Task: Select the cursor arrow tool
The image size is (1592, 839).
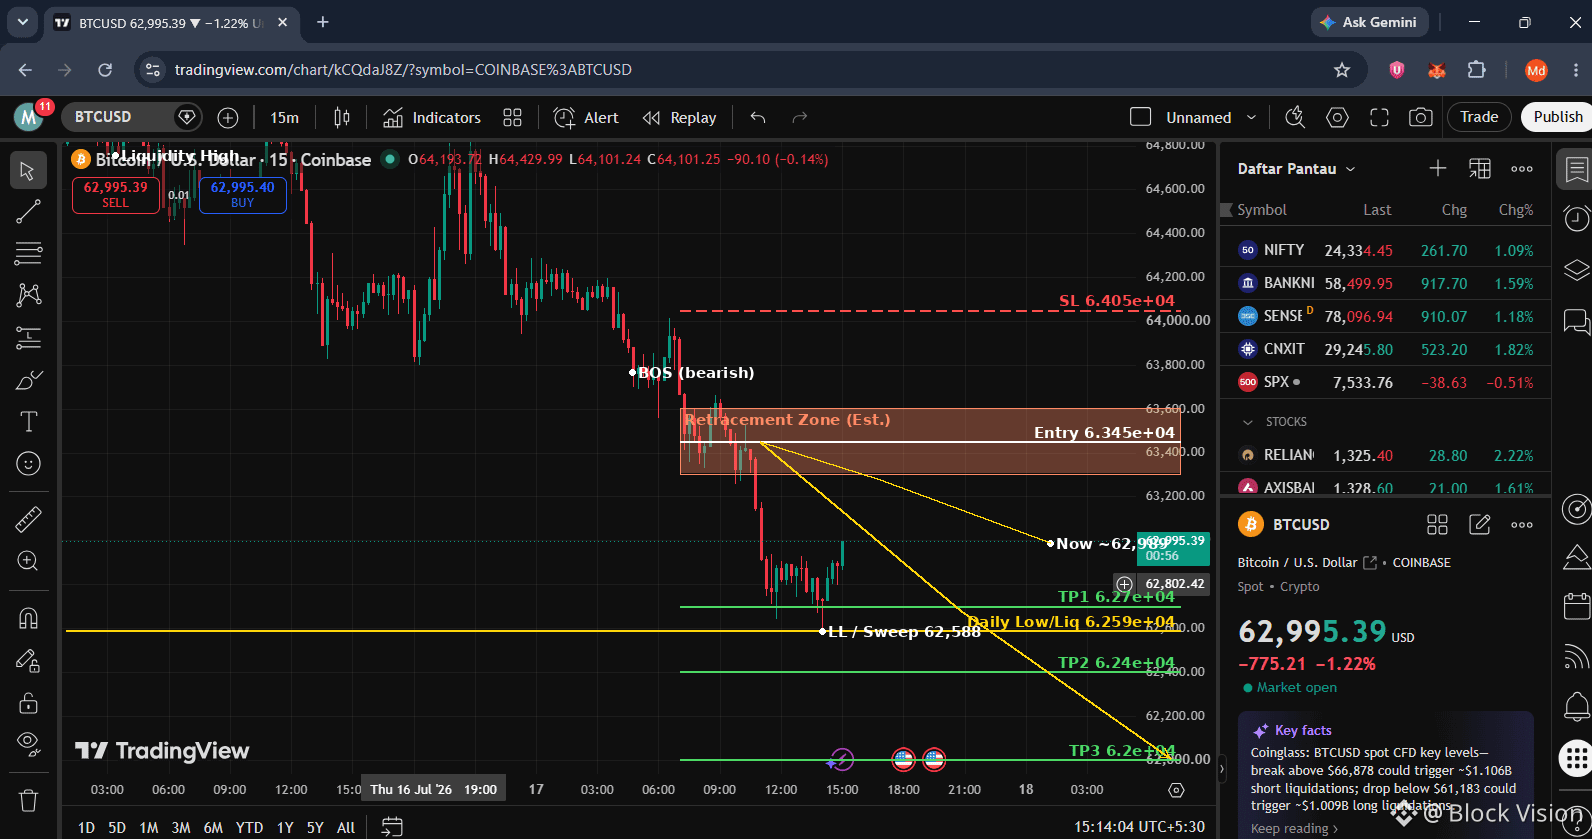Action: click(x=28, y=171)
